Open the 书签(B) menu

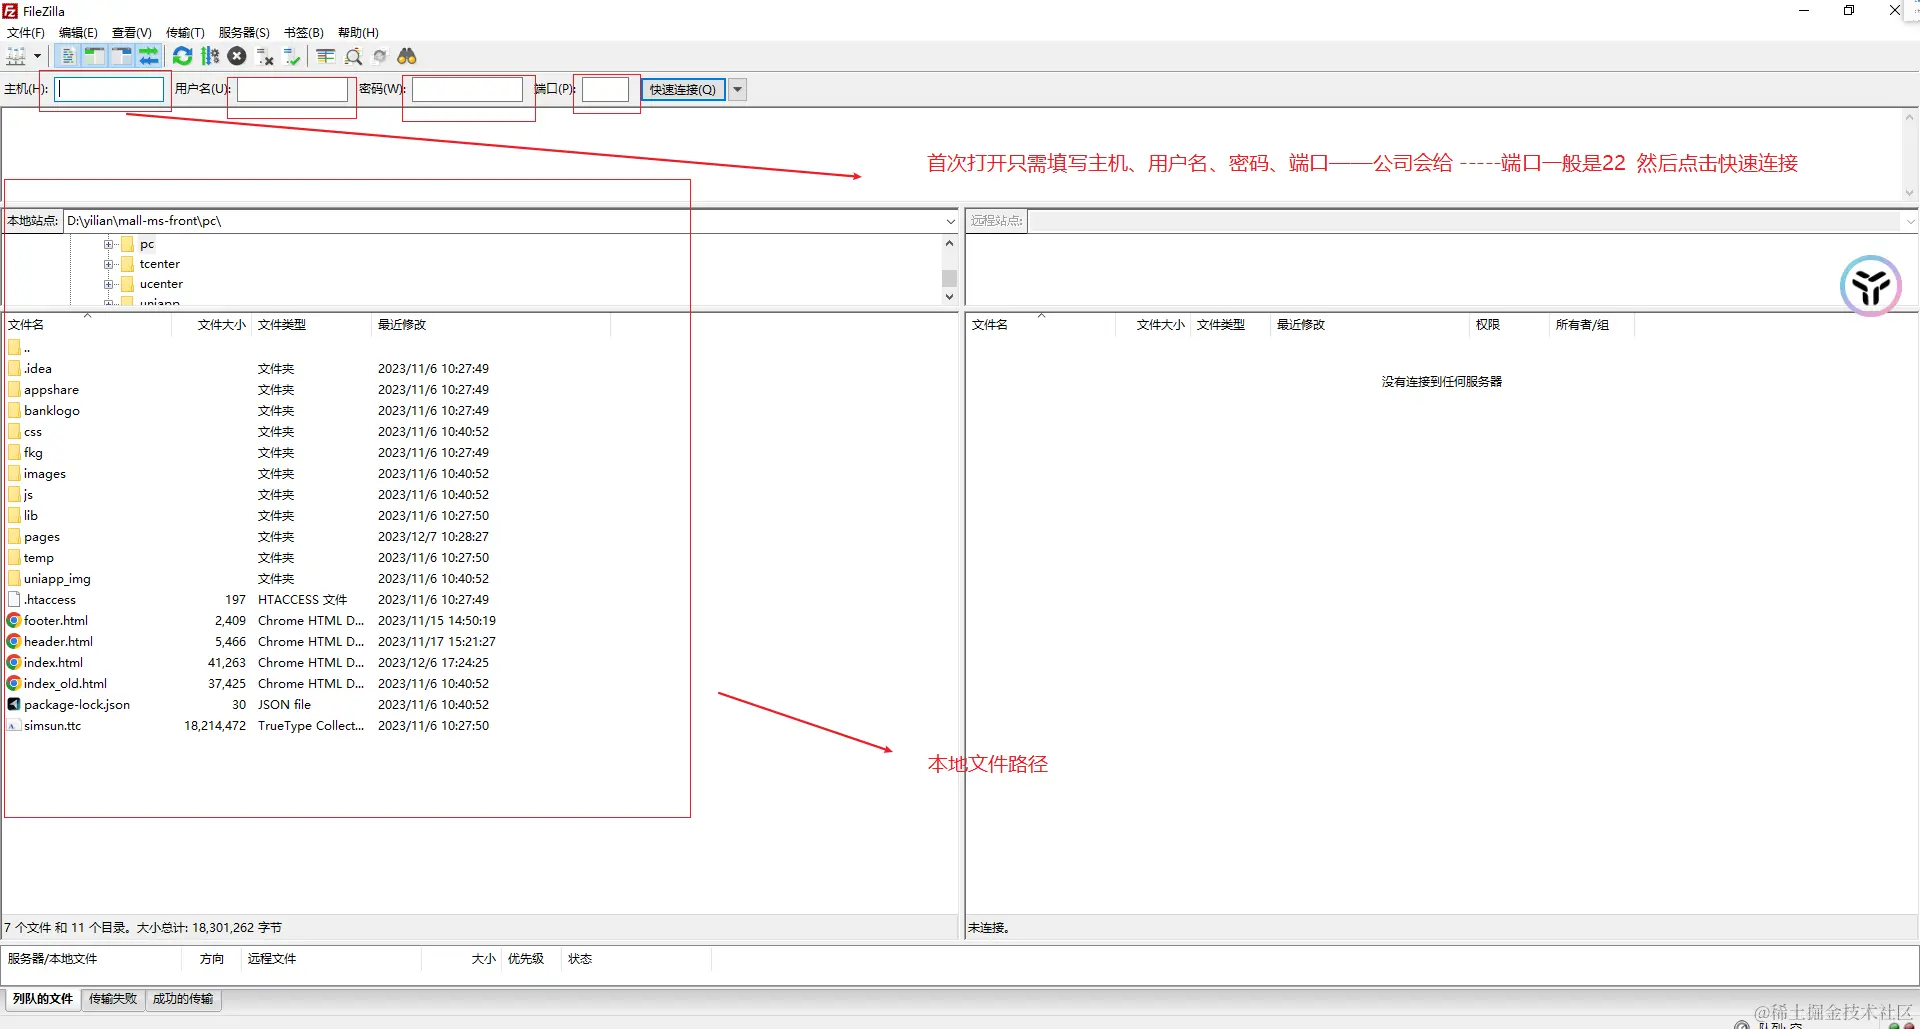[x=304, y=32]
